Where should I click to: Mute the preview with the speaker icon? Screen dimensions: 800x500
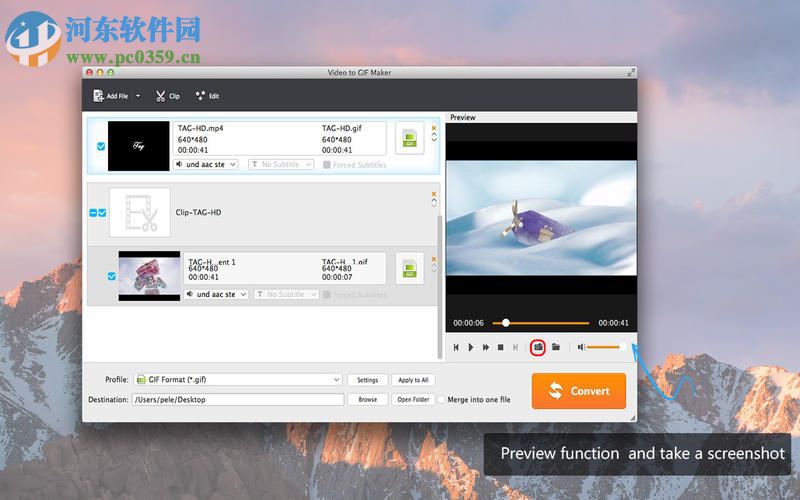click(581, 347)
